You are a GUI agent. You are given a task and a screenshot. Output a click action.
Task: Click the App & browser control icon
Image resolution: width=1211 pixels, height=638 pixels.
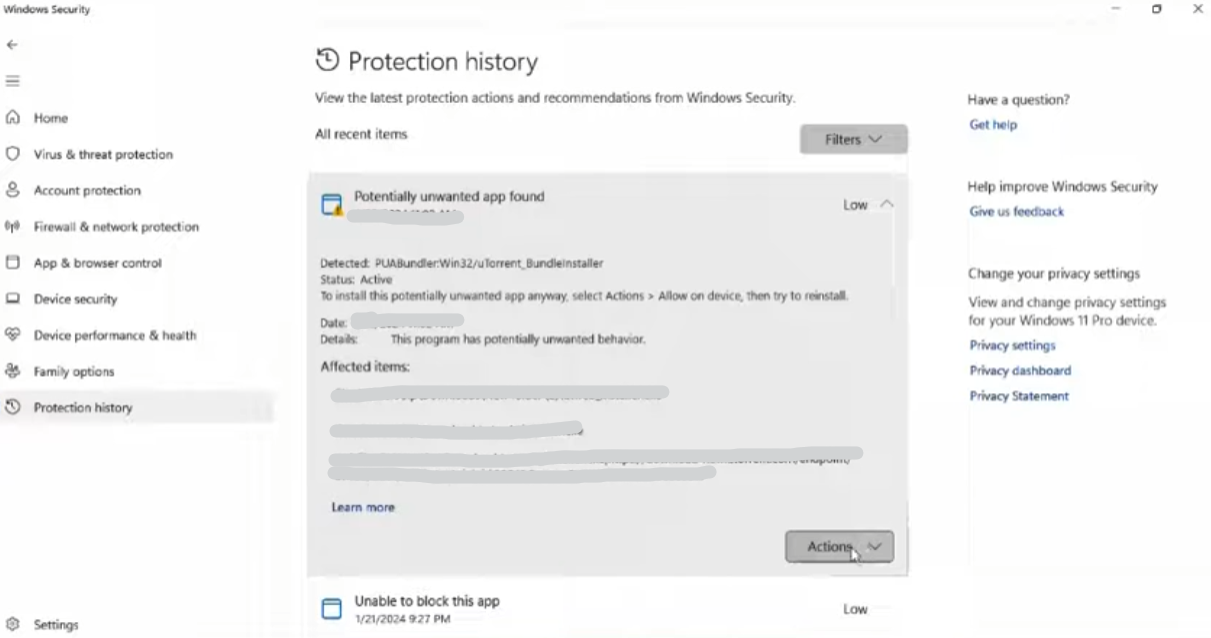point(13,263)
